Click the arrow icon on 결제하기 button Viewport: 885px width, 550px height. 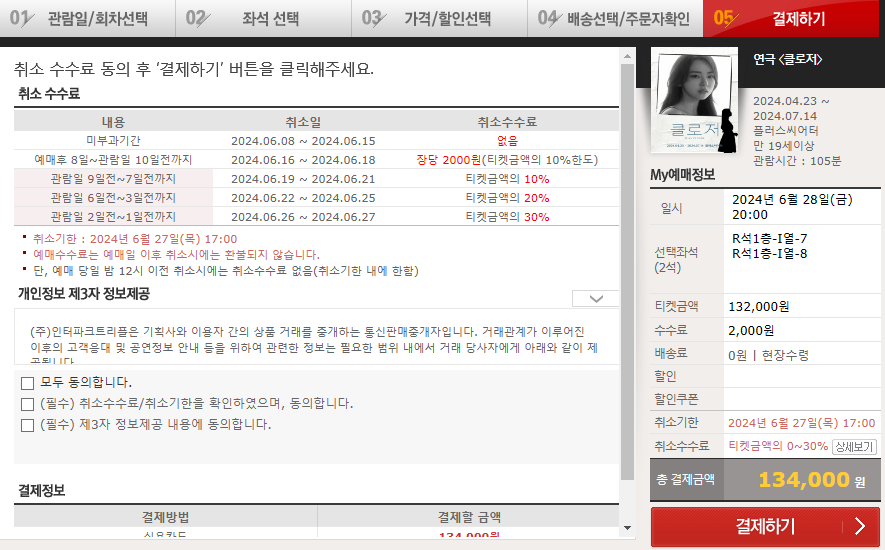click(x=860, y=526)
